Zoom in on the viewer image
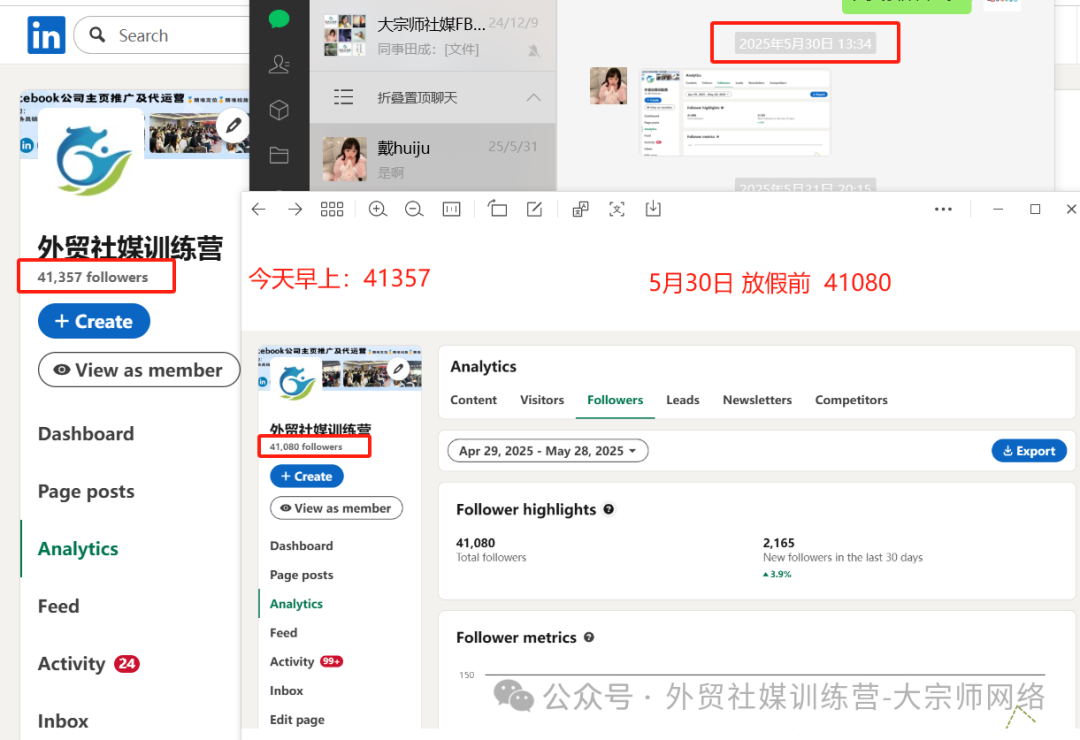This screenshot has height=740, width=1080. (377, 209)
